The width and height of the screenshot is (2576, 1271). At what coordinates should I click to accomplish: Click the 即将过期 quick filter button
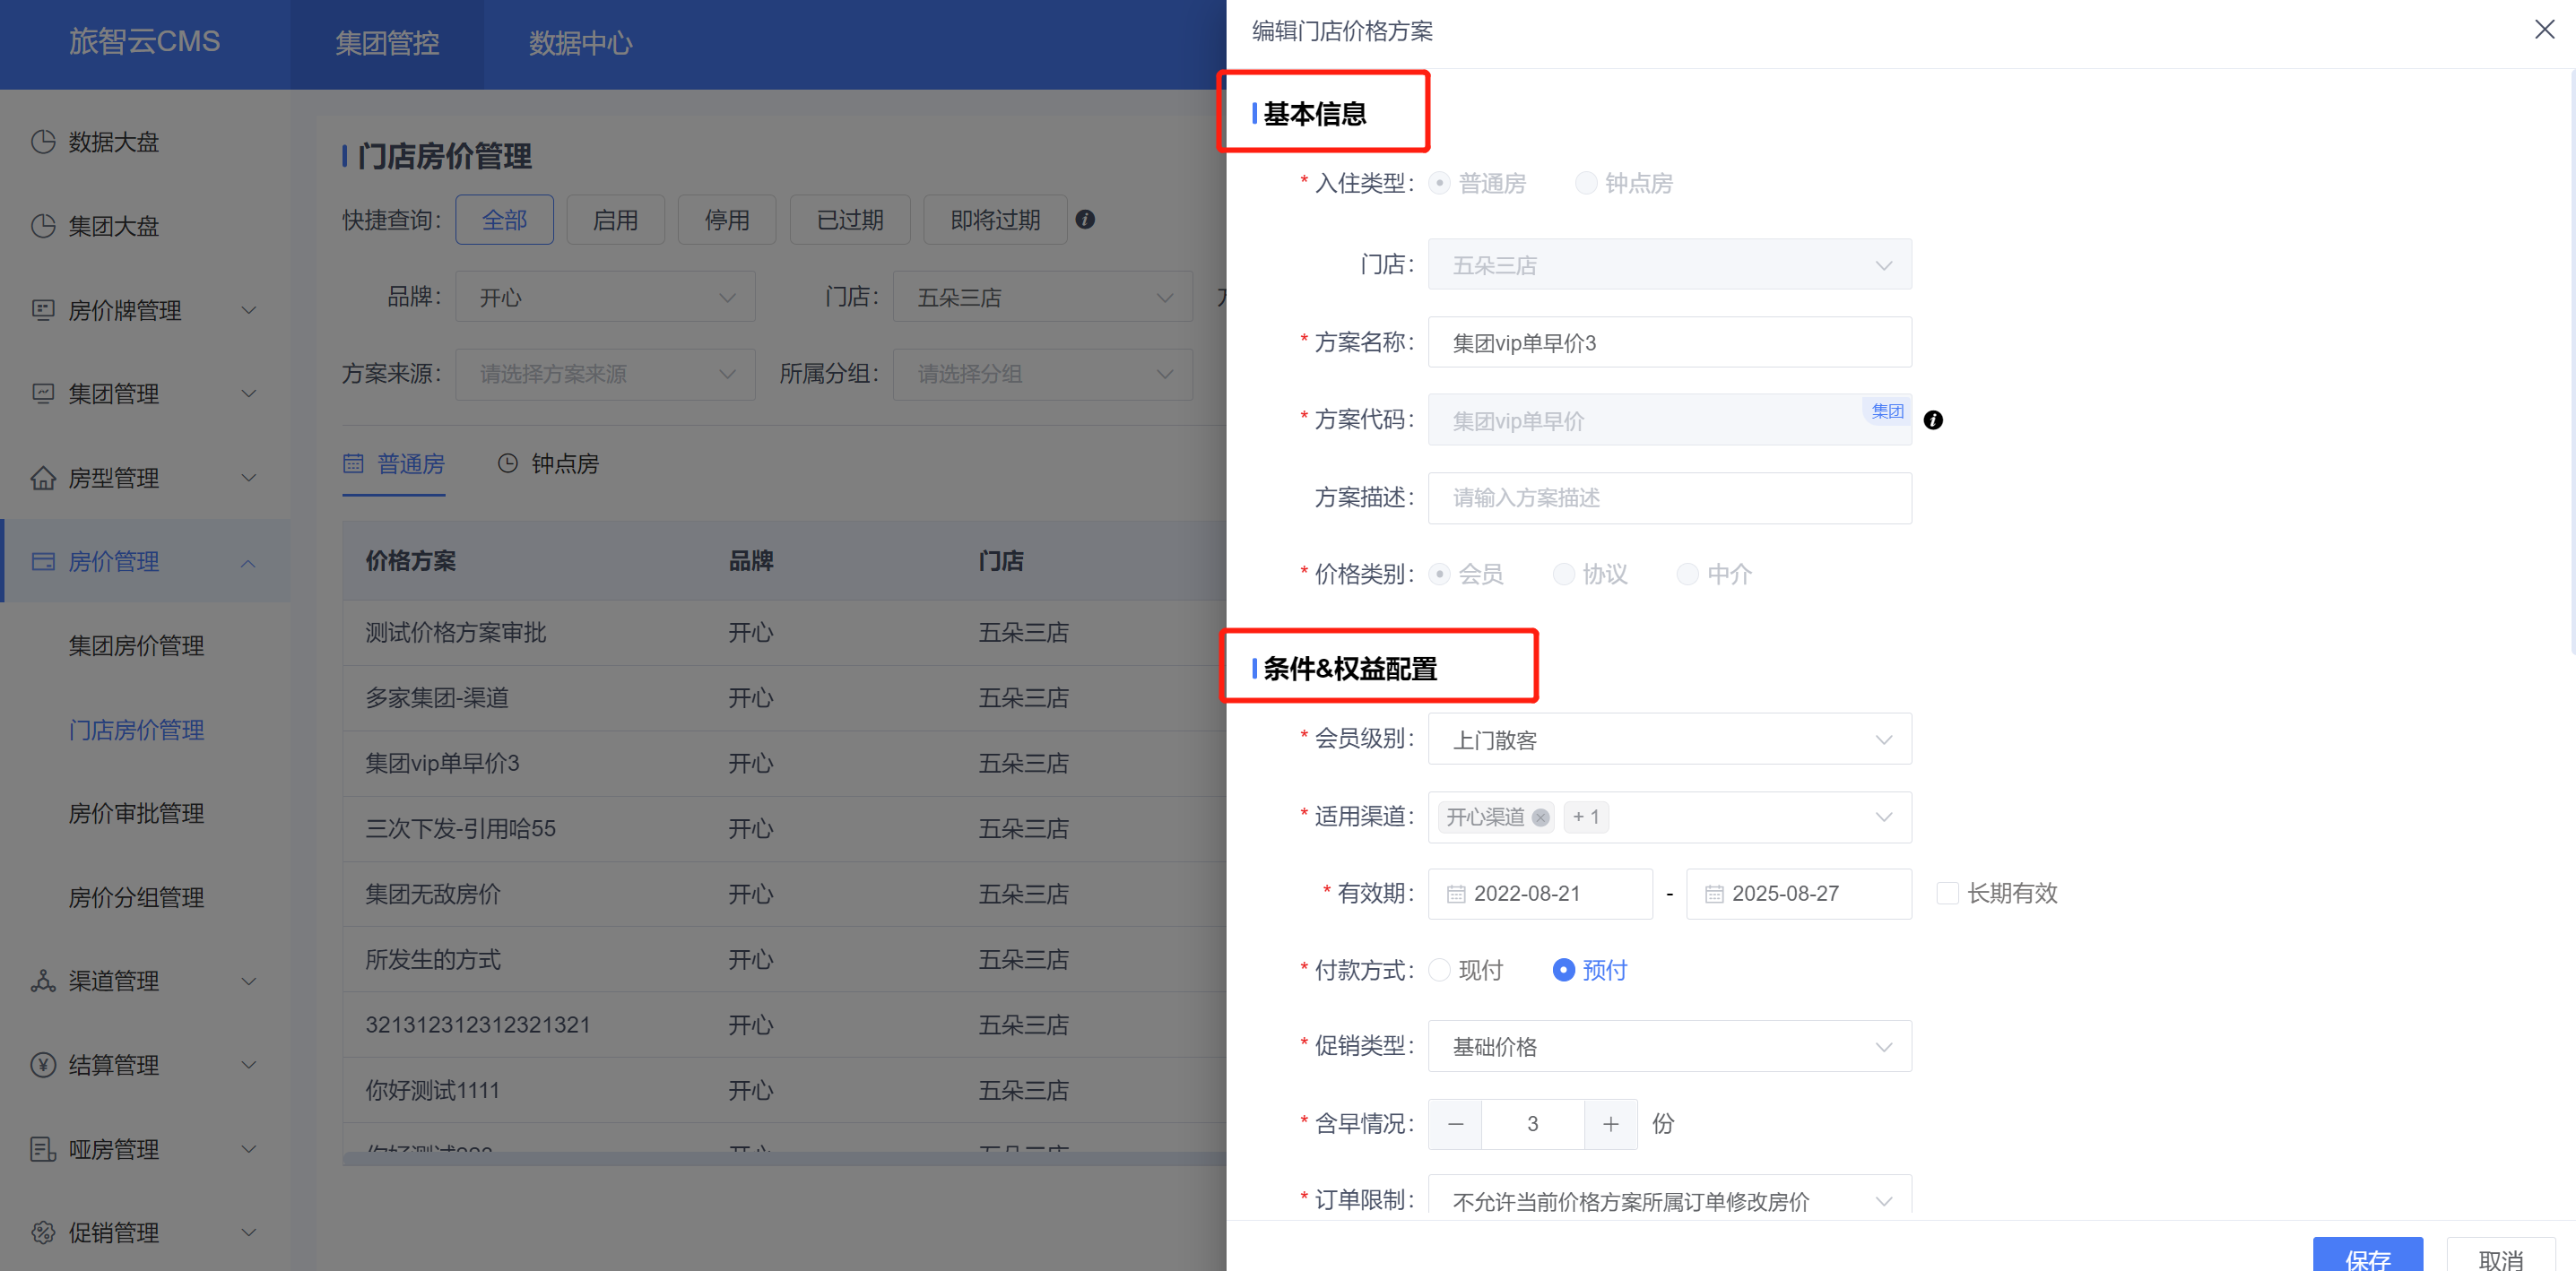[x=995, y=219]
